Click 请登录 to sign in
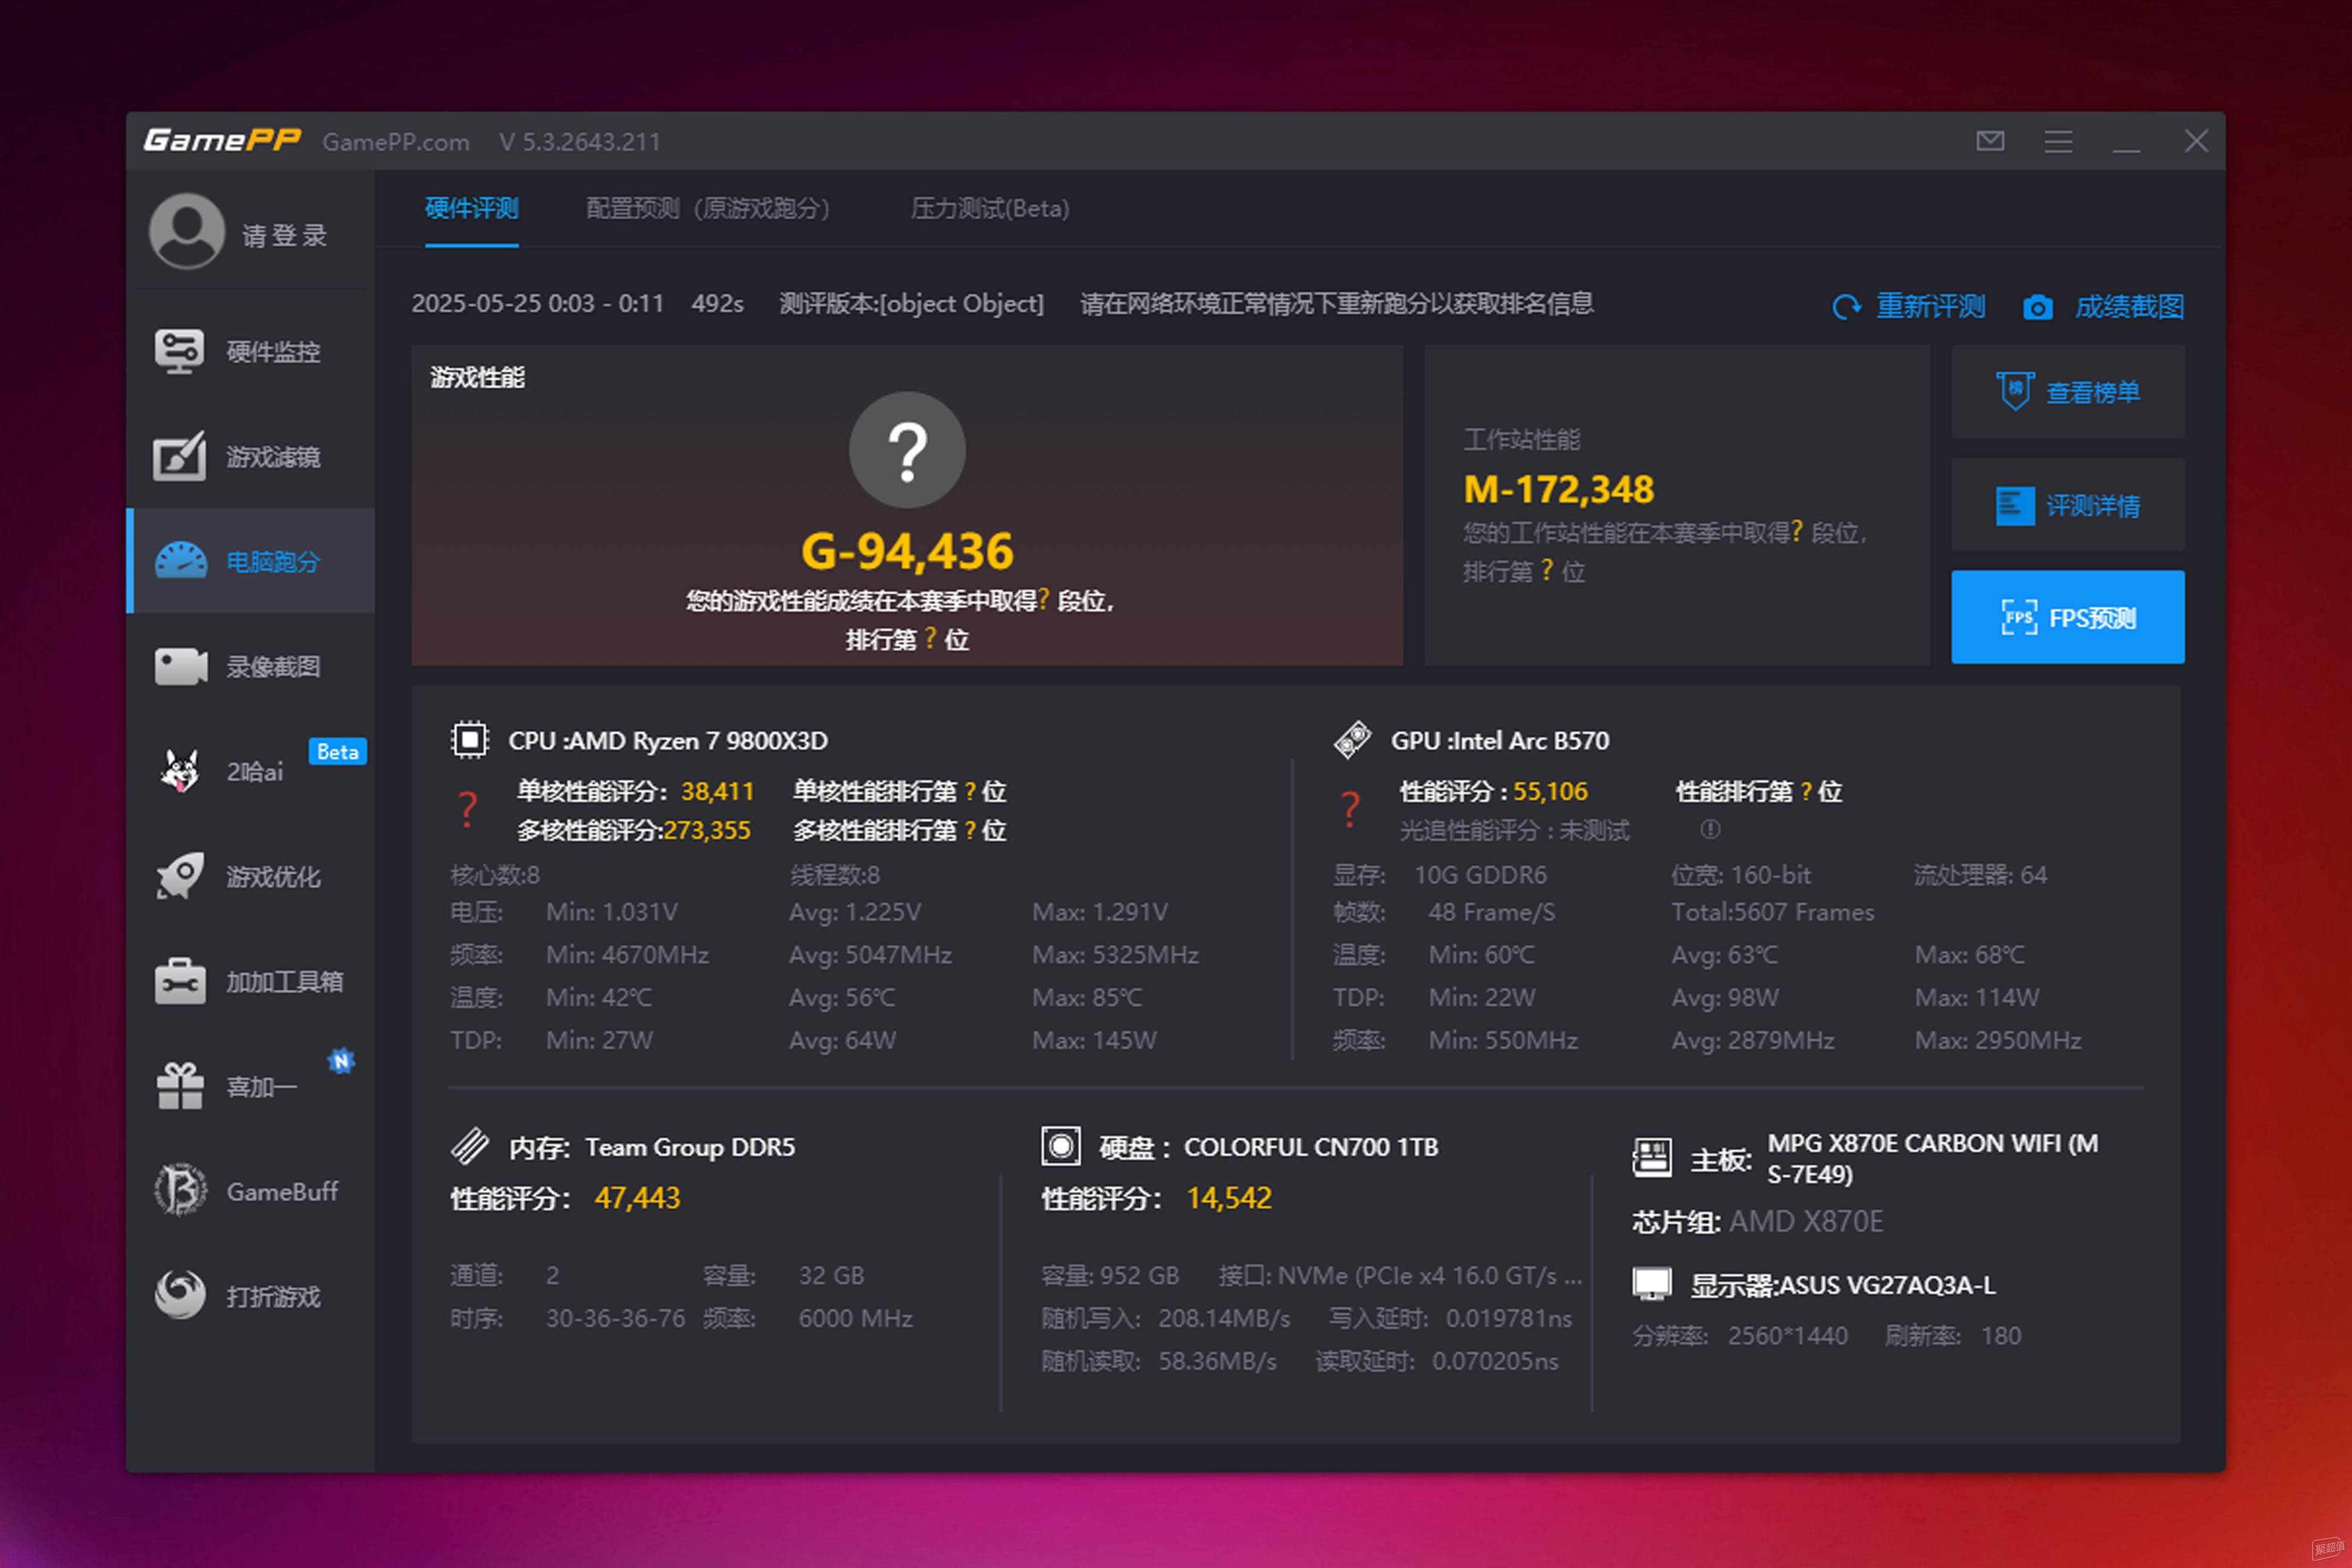Viewport: 2352px width, 1568px height. coord(285,235)
